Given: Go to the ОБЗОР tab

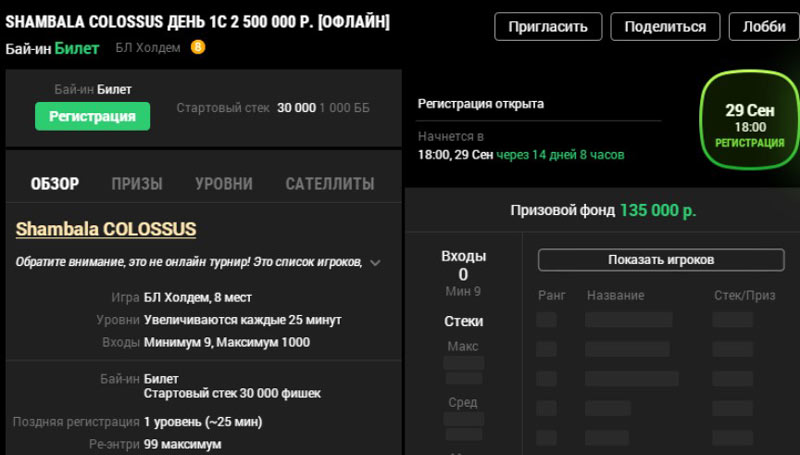Looking at the screenshot, I should (x=55, y=184).
